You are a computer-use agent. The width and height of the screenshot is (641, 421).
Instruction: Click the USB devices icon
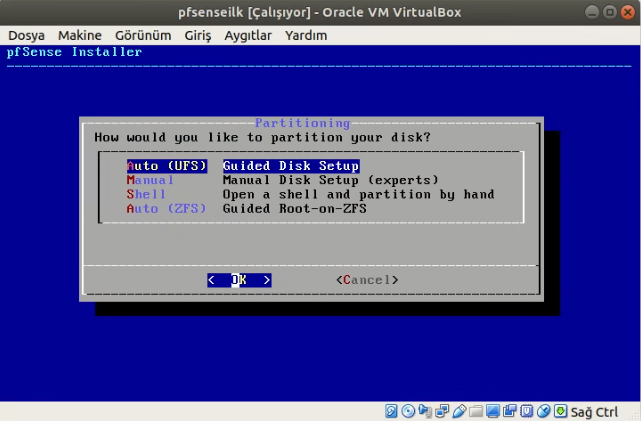click(x=459, y=411)
